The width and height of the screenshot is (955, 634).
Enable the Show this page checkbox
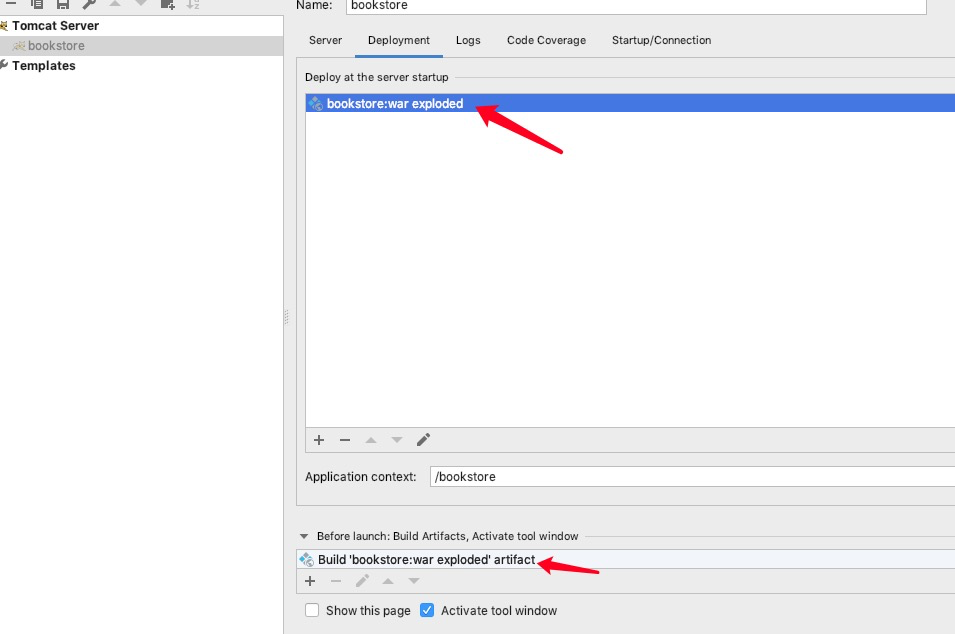(x=312, y=610)
